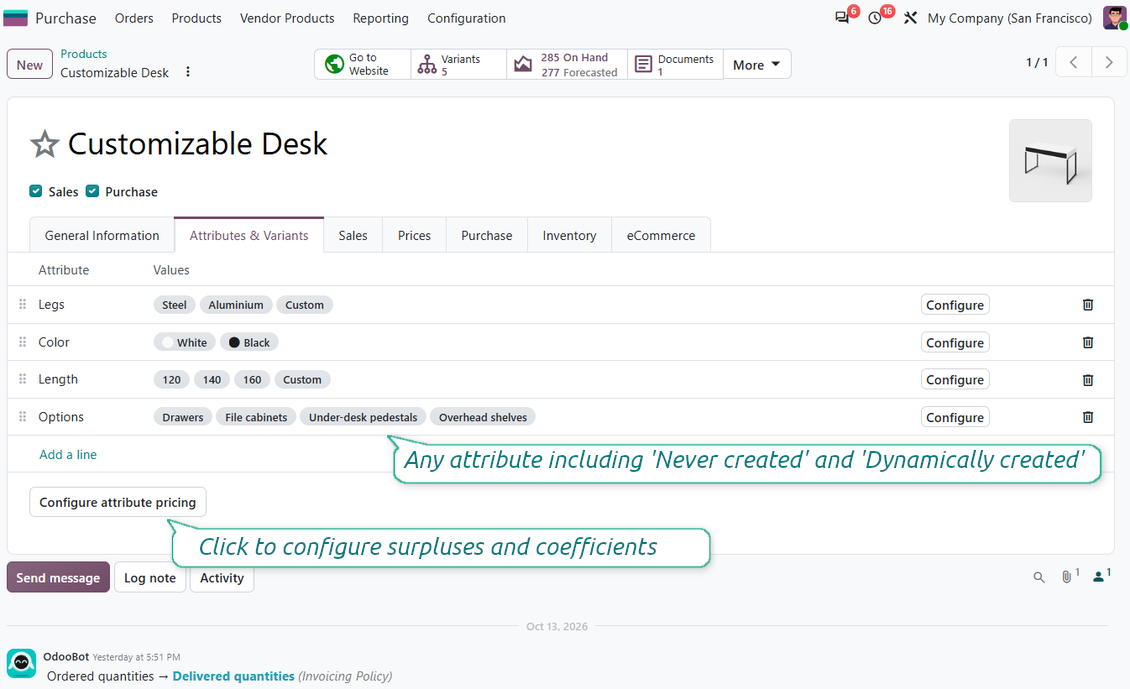
Task: Open the Delivered quantities link
Action: coord(233,676)
